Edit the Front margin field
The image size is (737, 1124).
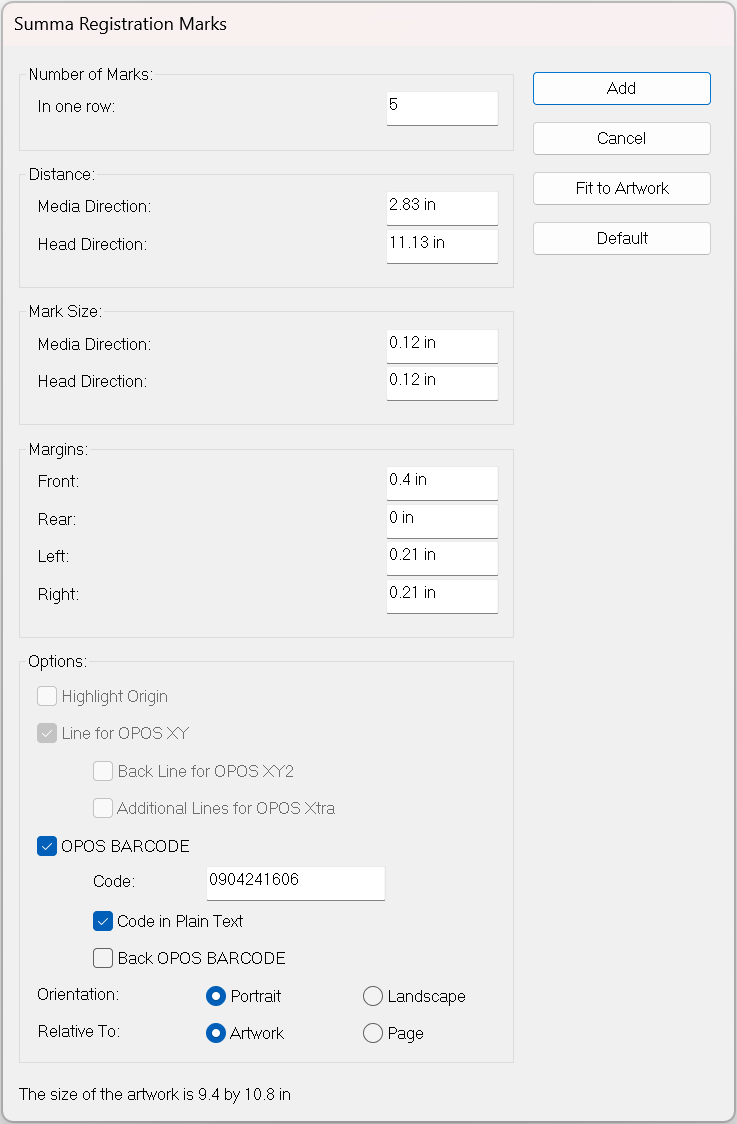point(442,483)
